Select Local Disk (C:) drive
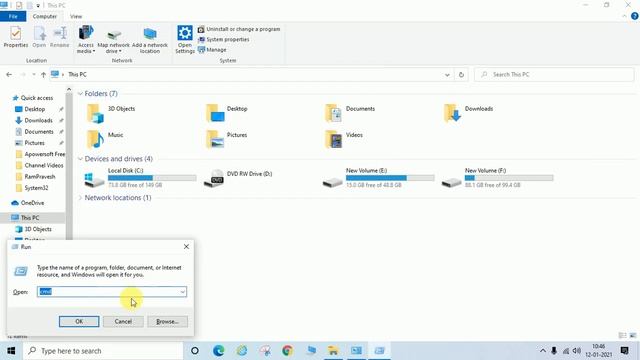The image size is (640, 360). pyautogui.click(x=140, y=178)
